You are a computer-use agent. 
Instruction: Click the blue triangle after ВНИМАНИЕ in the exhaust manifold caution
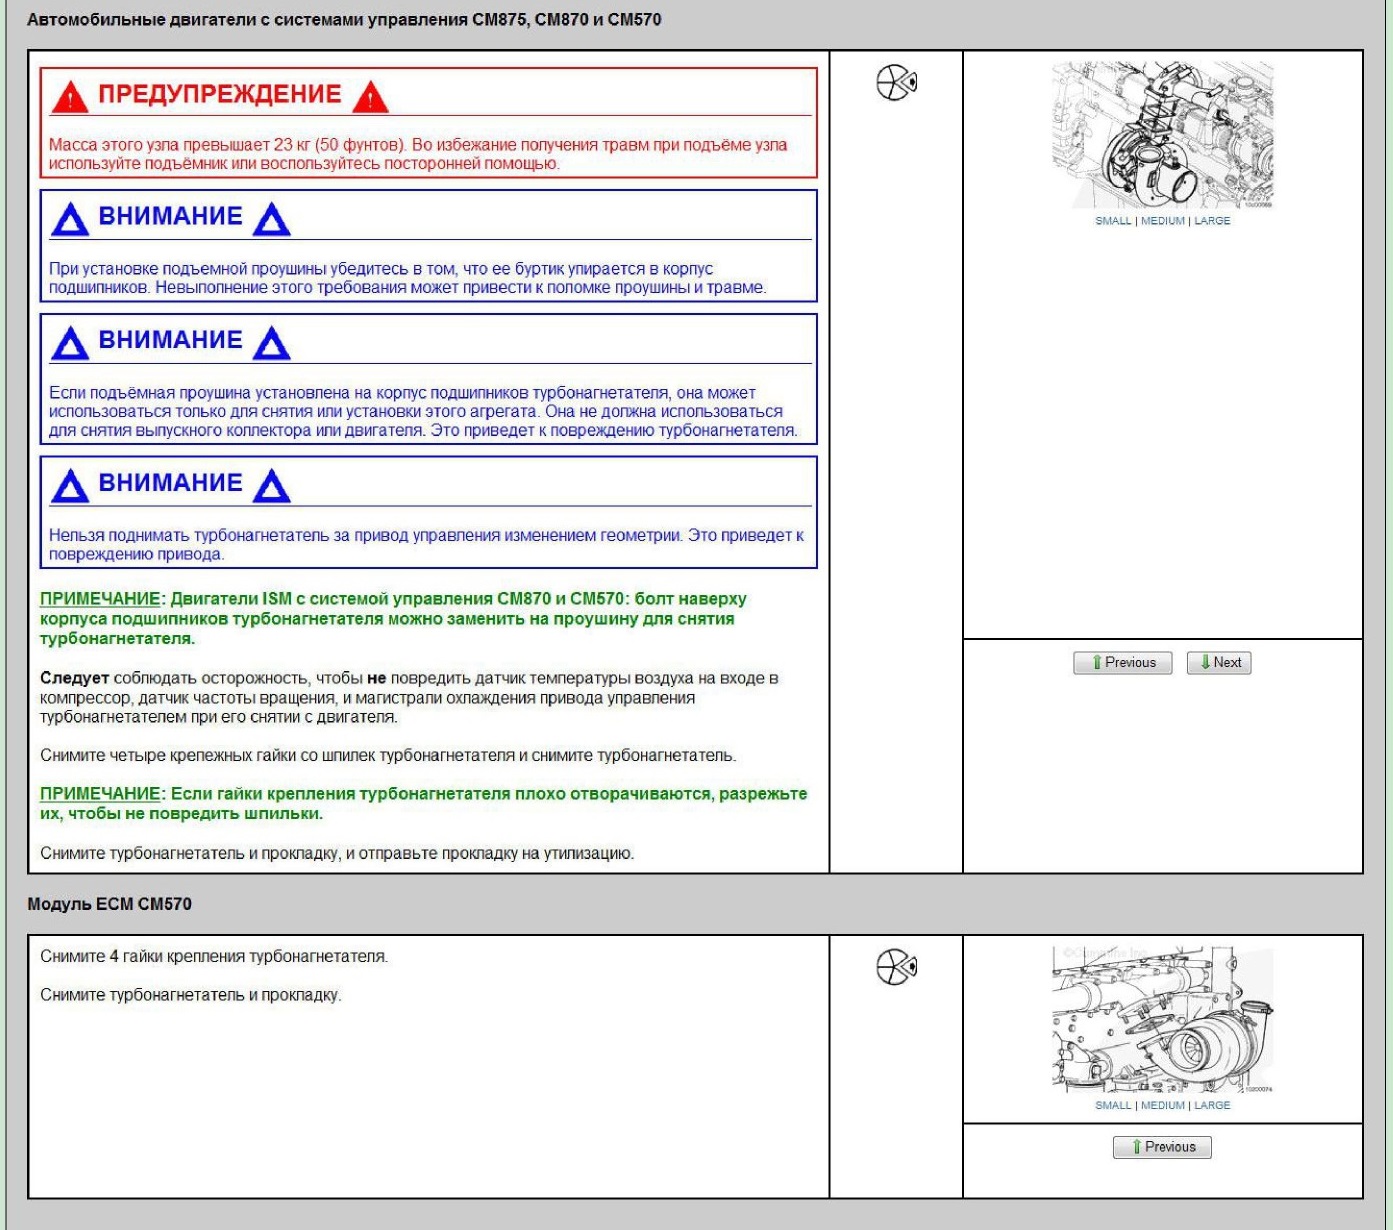[x=272, y=343]
